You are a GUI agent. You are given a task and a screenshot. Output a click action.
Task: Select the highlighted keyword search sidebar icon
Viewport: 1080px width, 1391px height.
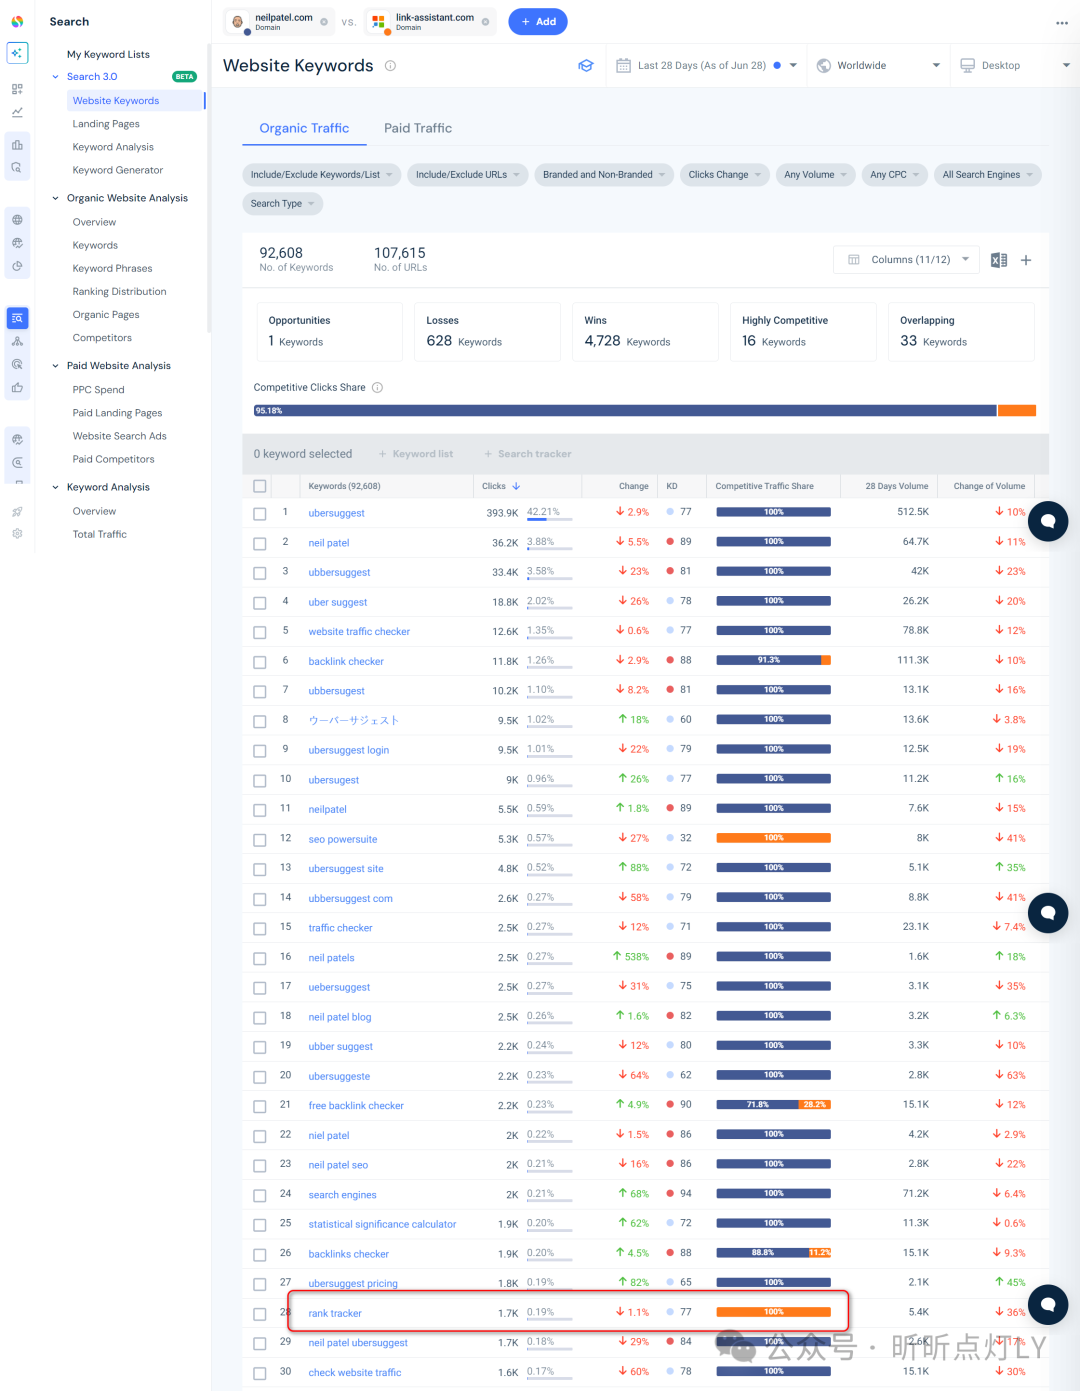(17, 318)
